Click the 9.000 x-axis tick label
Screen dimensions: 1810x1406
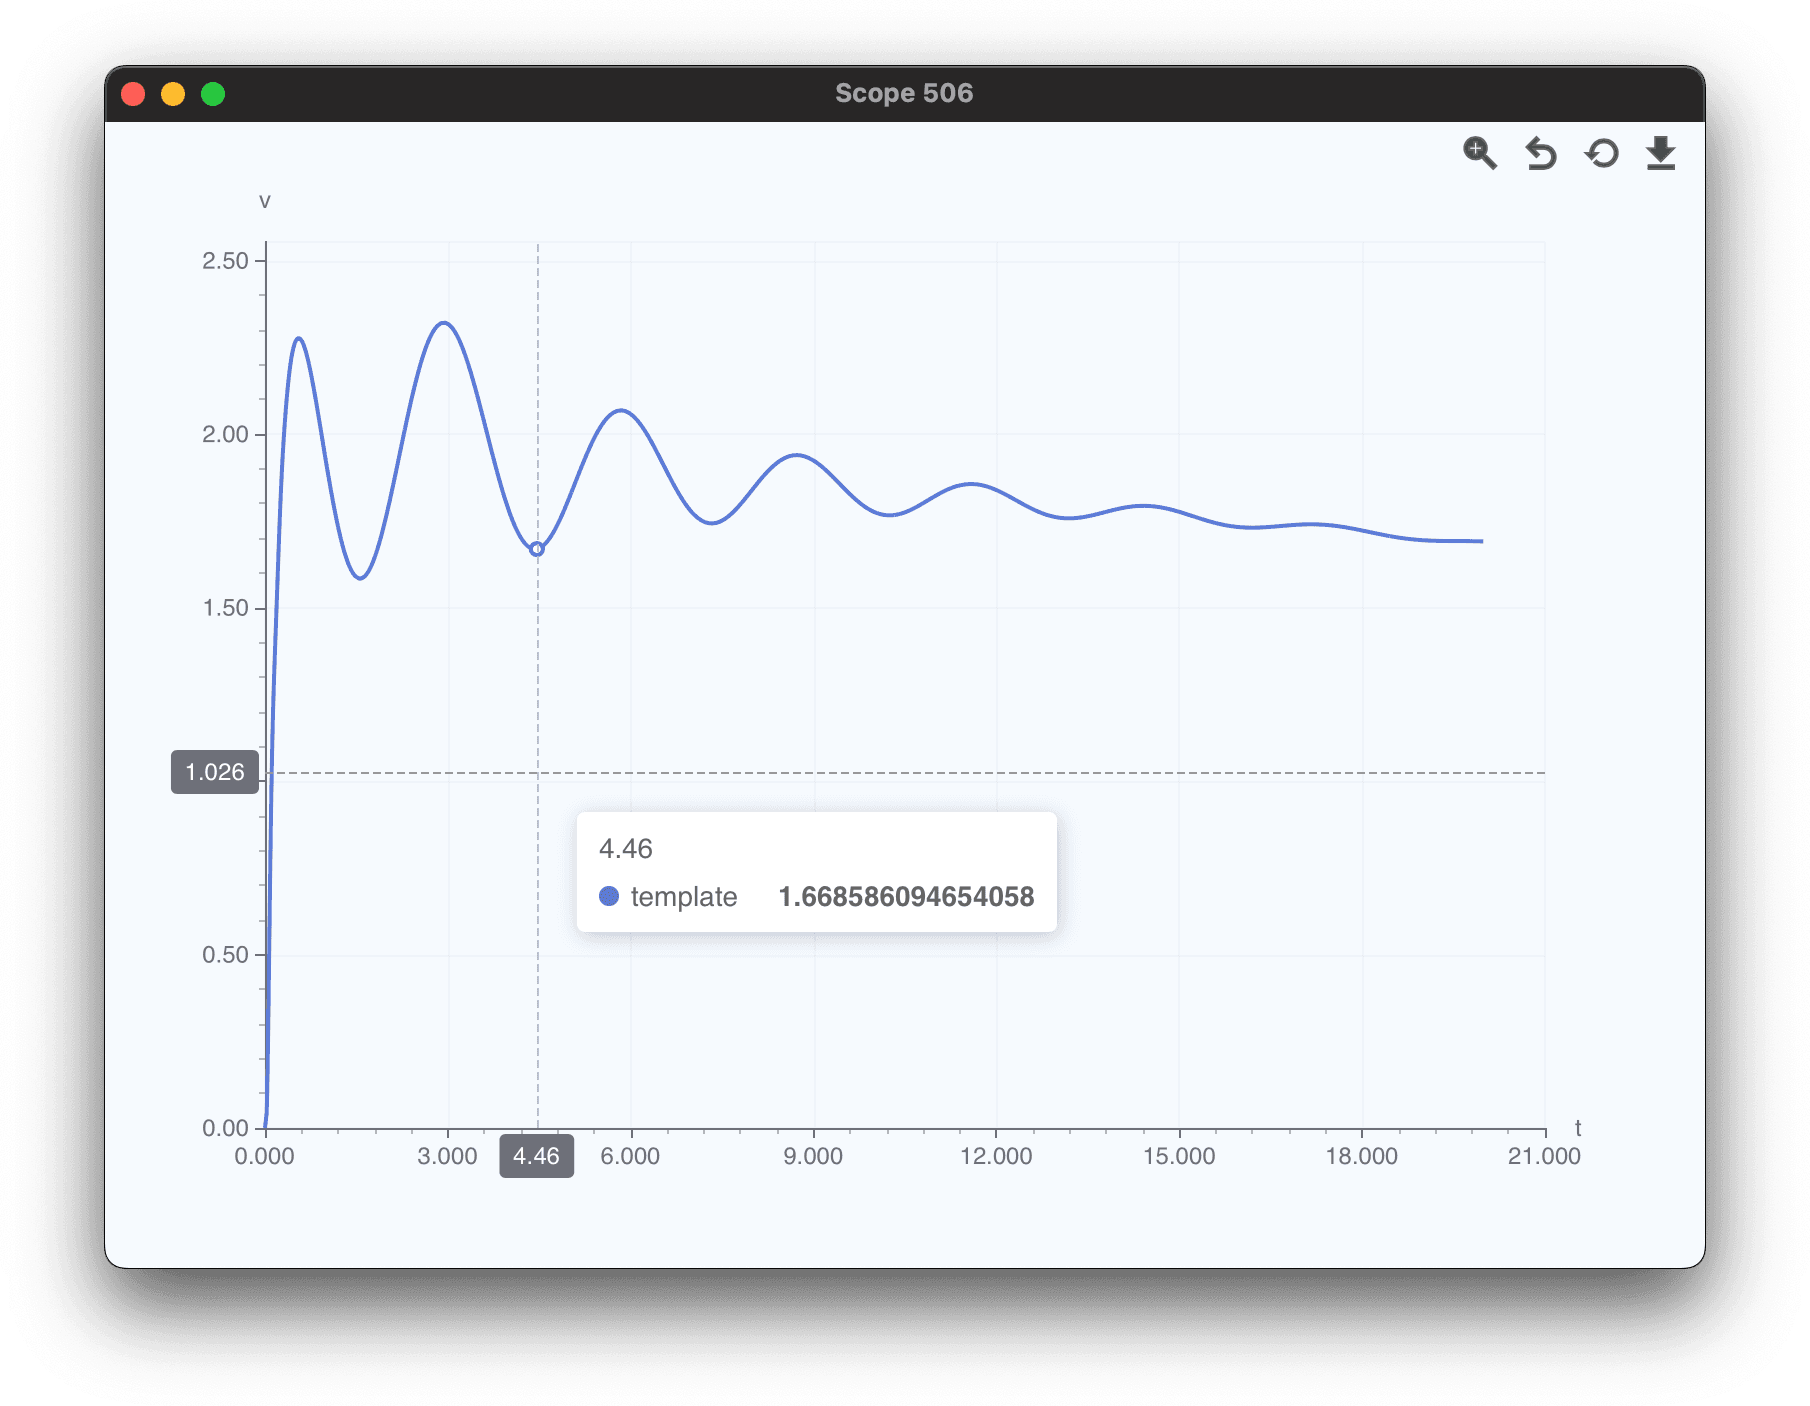[x=813, y=1156]
